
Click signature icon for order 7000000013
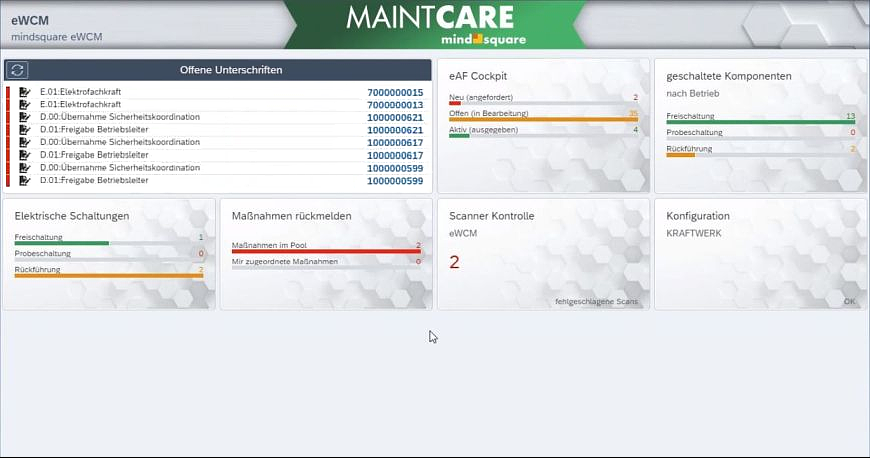24,104
